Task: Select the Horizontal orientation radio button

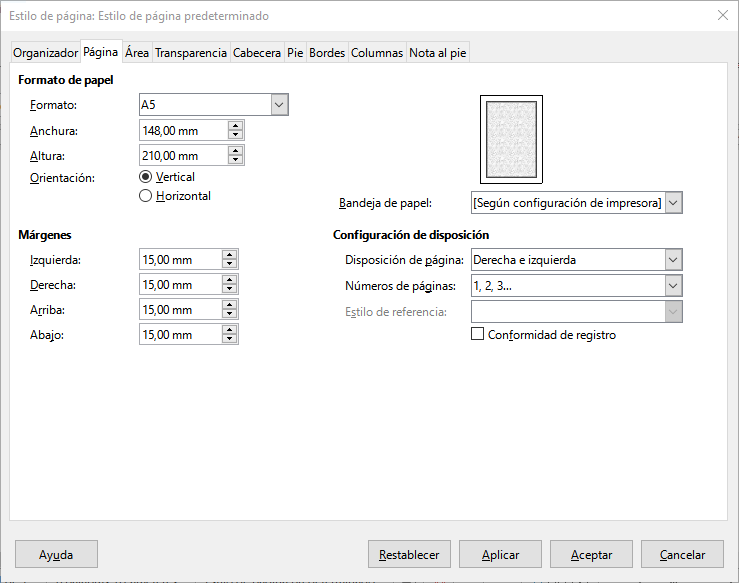Action: [146, 196]
